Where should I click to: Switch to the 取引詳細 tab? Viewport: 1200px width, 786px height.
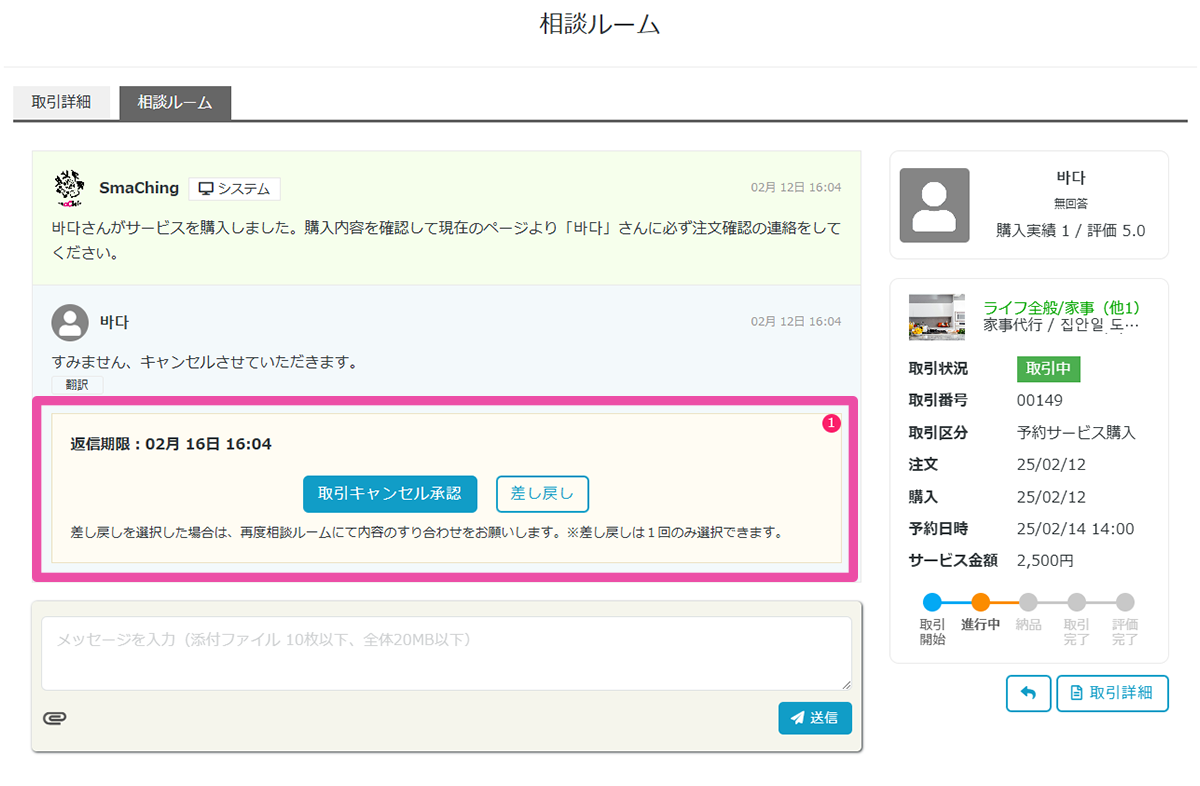(62, 103)
